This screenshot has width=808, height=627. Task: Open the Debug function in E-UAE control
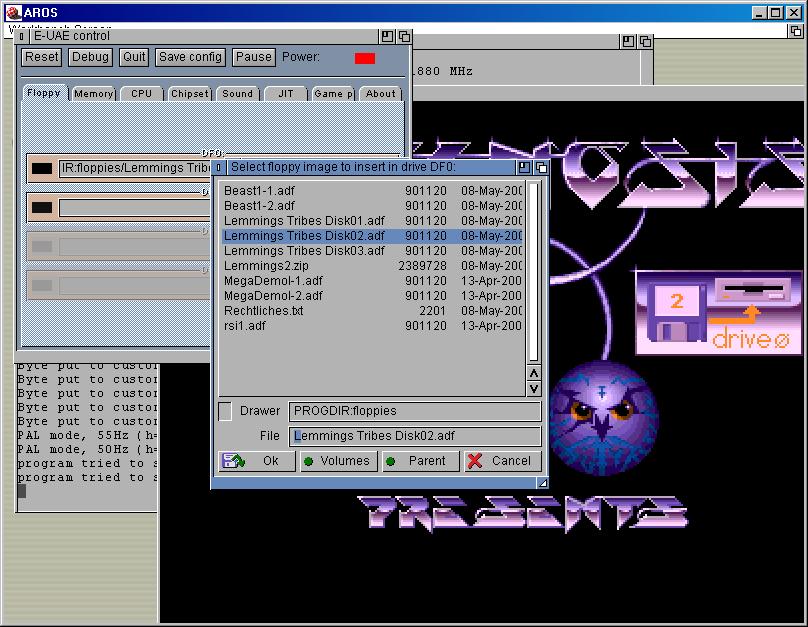tap(90, 57)
